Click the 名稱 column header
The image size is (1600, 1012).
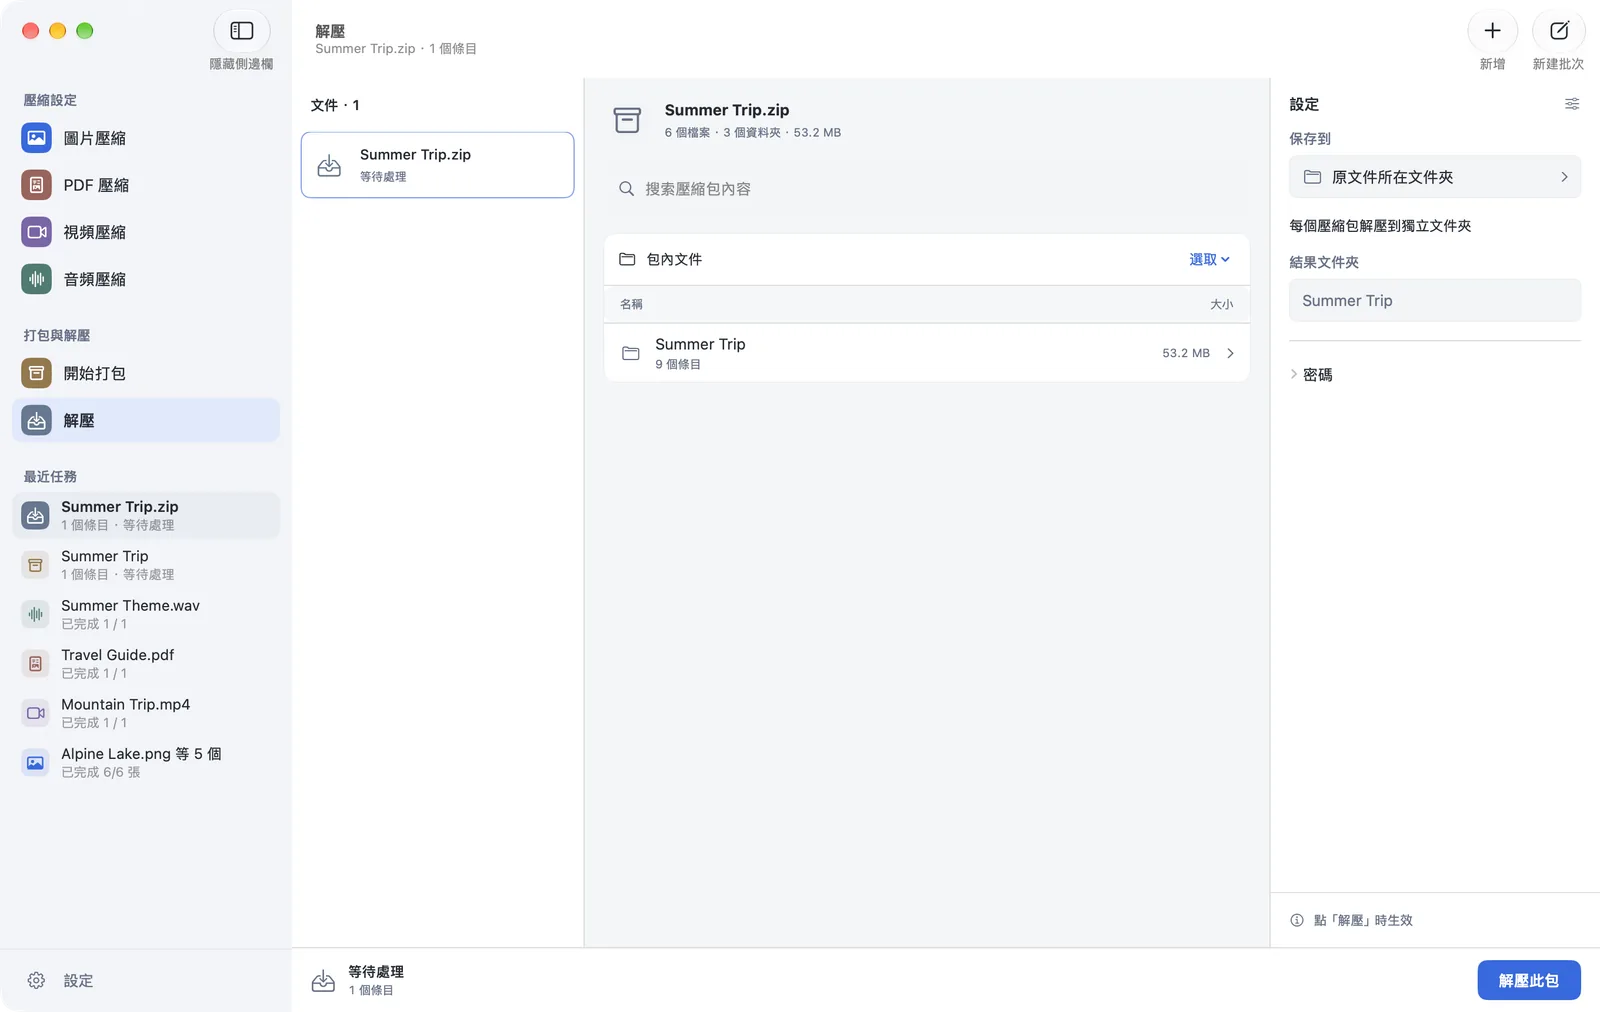(x=632, y=304)
